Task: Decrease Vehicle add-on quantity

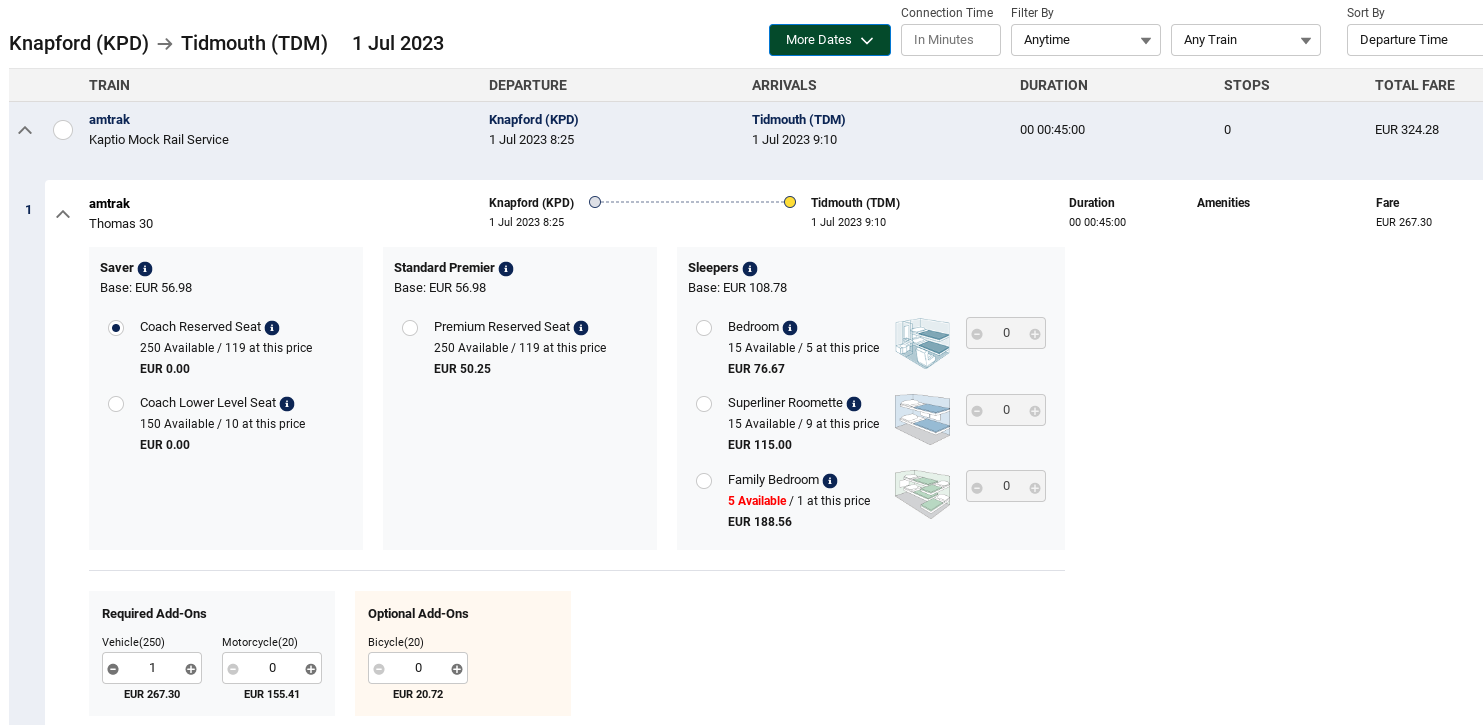Action: tap(113, 669)
